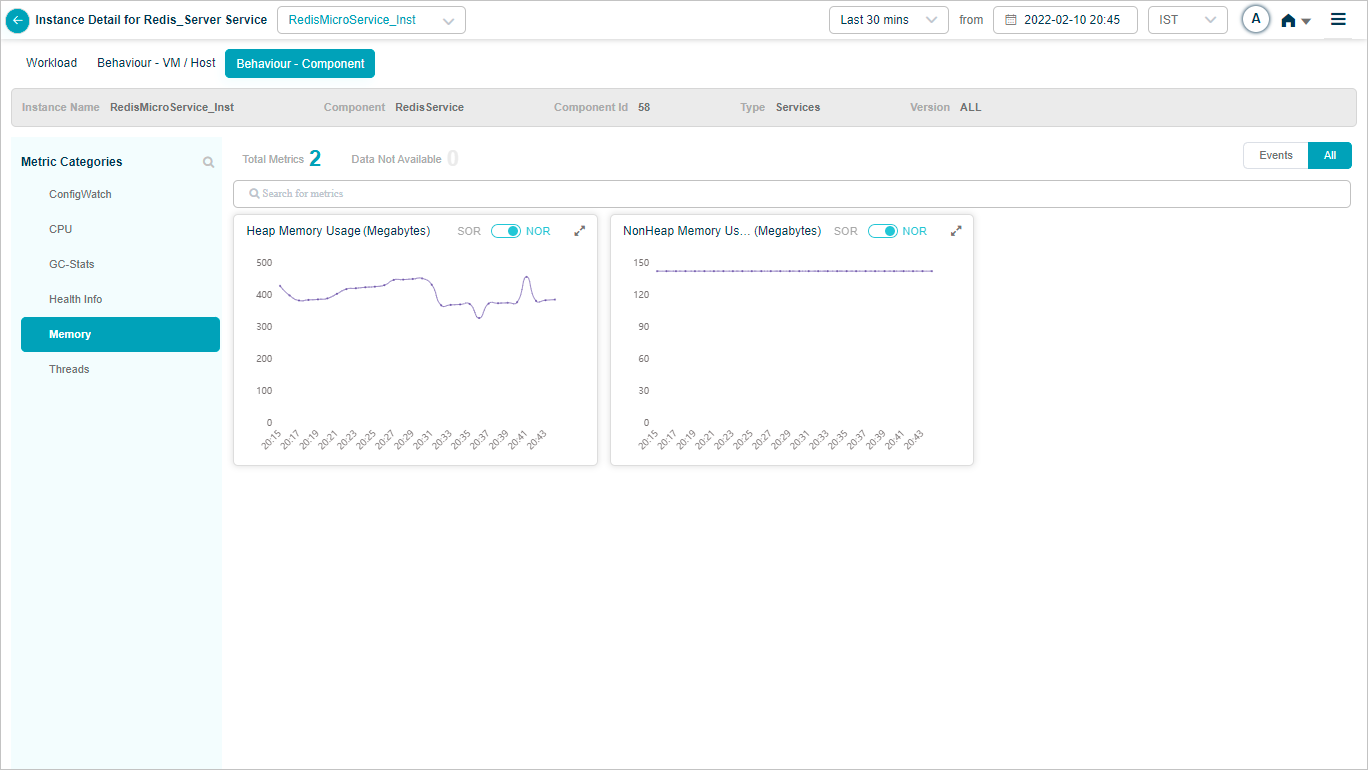Click Metric Categories search magnifier icon

coord(208,162)
